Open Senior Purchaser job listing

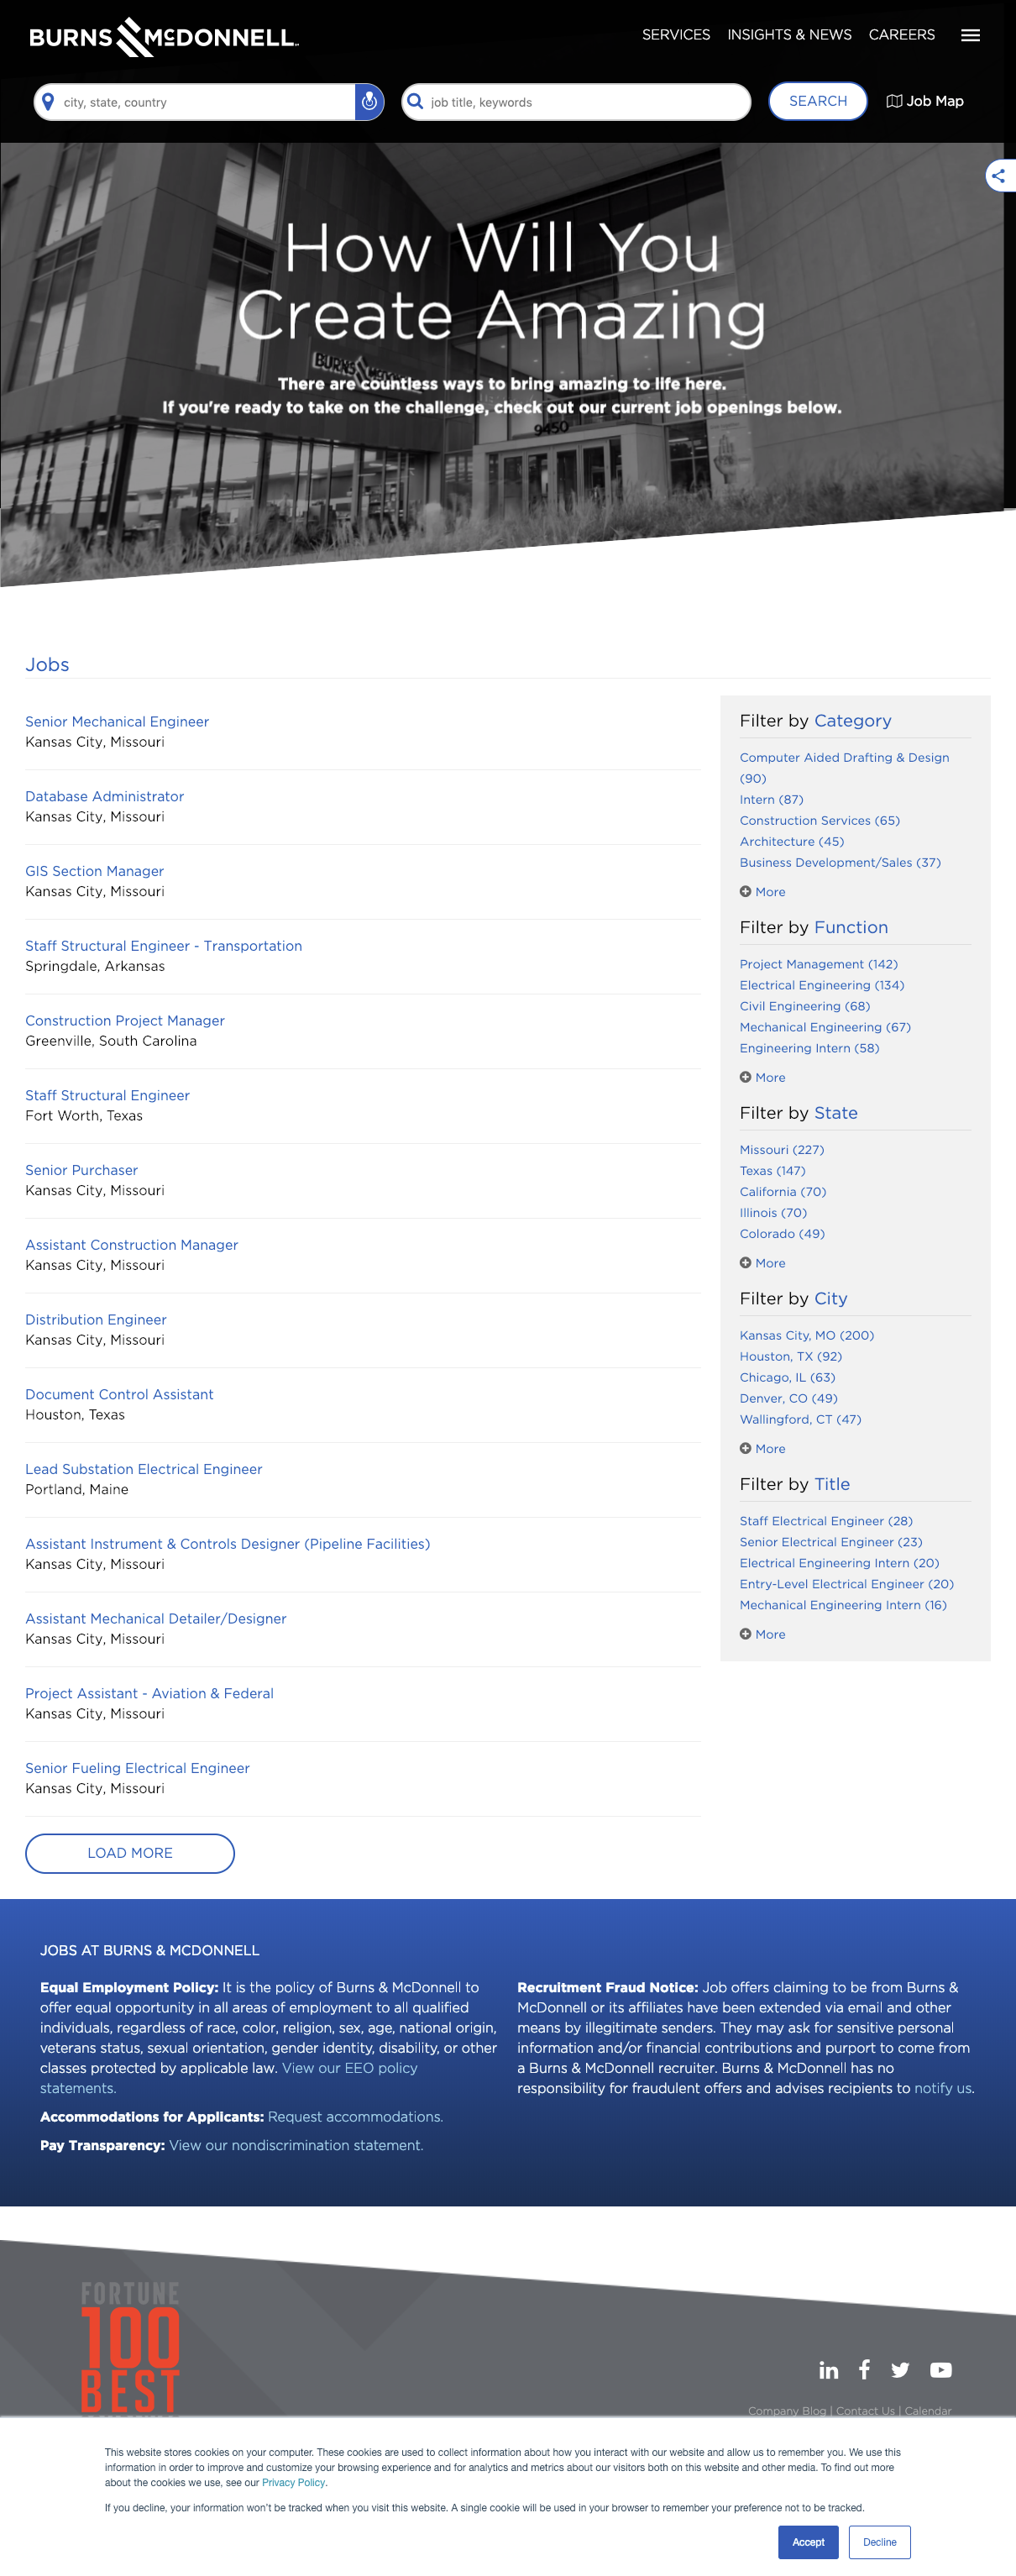pos(82,1171)
